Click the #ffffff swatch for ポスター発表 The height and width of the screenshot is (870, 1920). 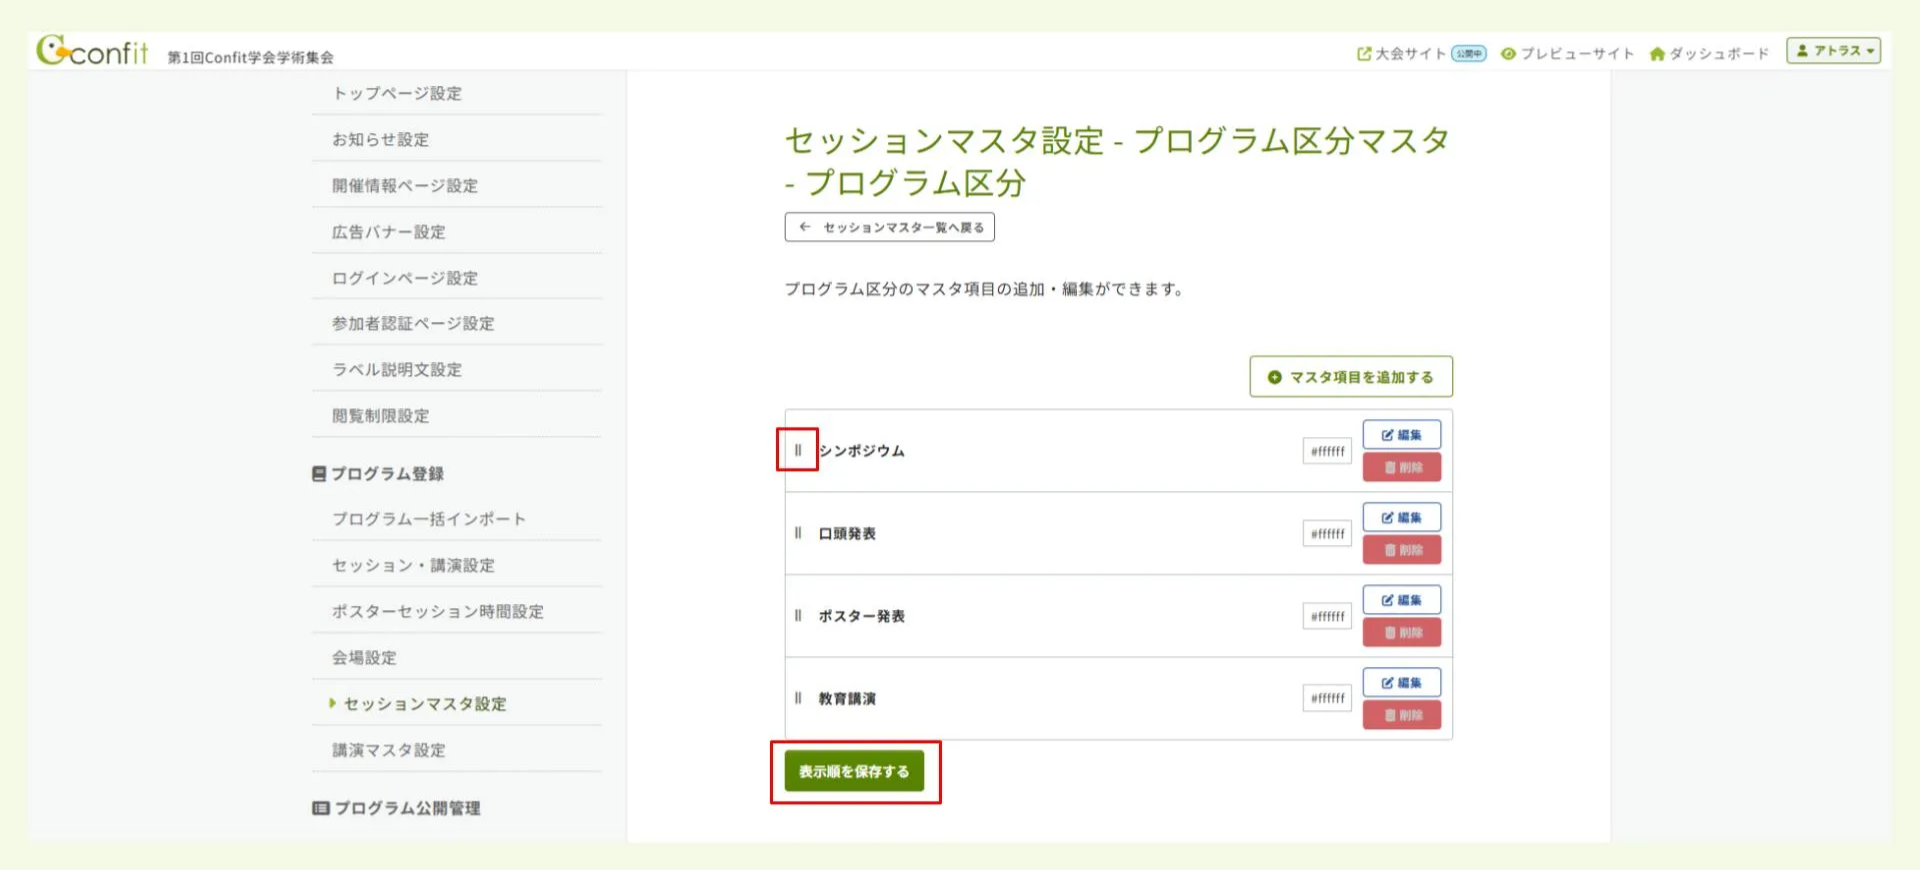tap(1327, 616)
